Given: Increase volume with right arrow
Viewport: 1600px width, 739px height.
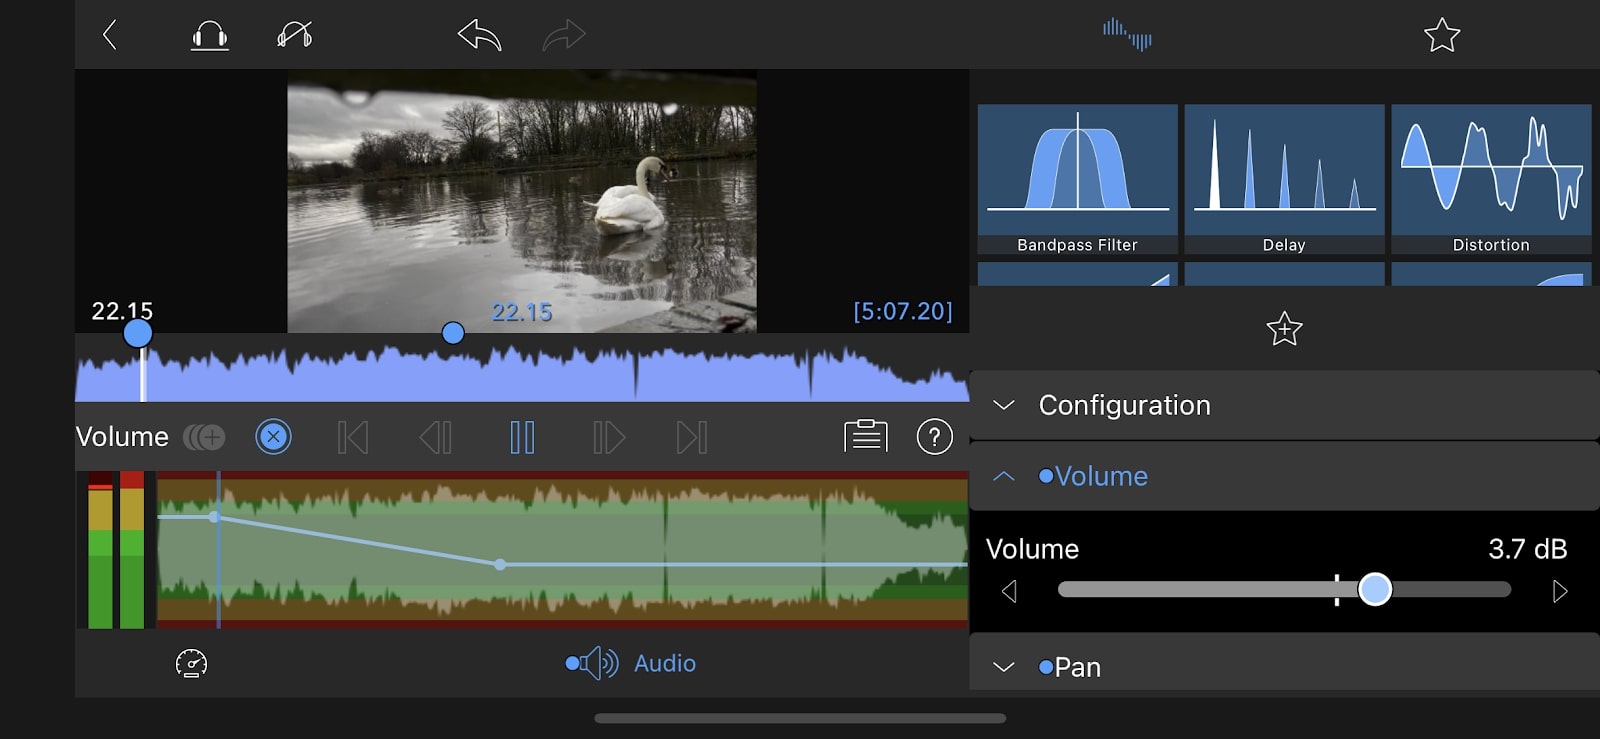Looking at the screenshot, I should click(x=1559, y=591).
